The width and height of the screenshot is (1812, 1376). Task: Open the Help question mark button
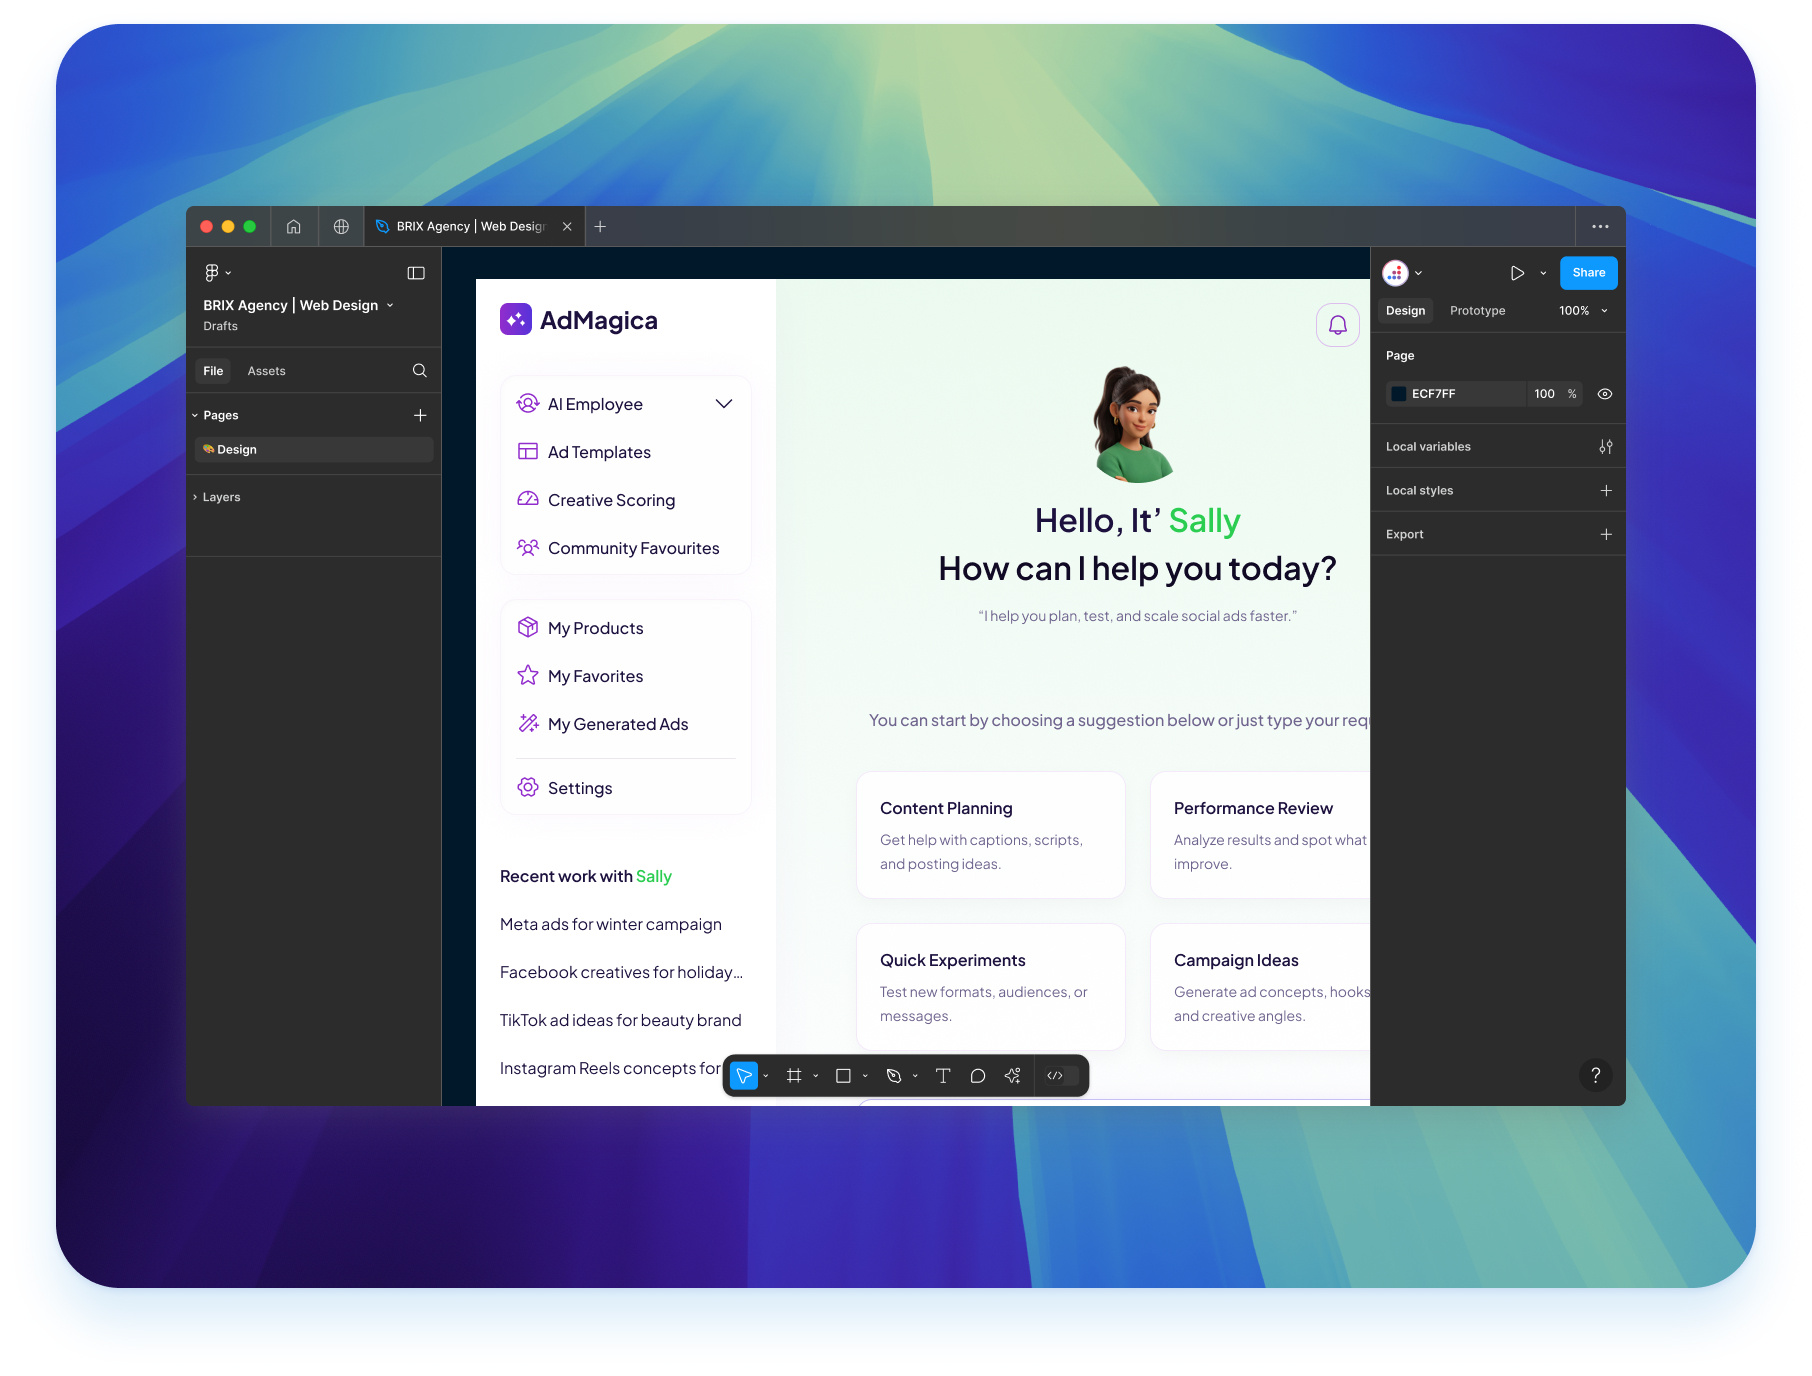[1596, 1075]
